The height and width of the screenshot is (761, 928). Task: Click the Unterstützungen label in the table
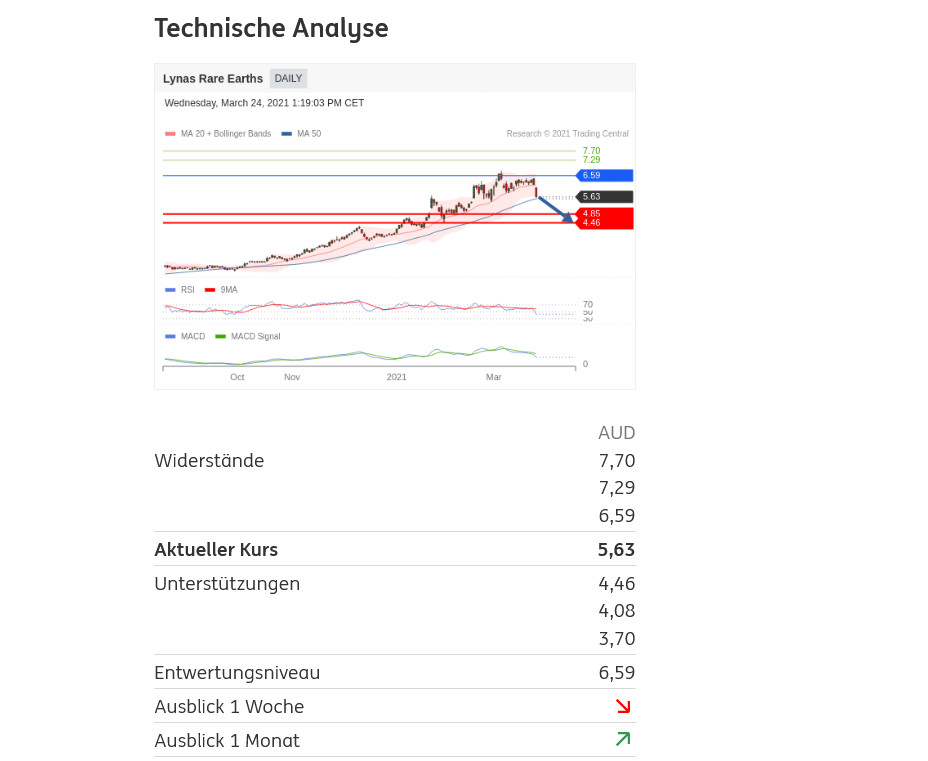pyautogui.click(x=227, y=583)
